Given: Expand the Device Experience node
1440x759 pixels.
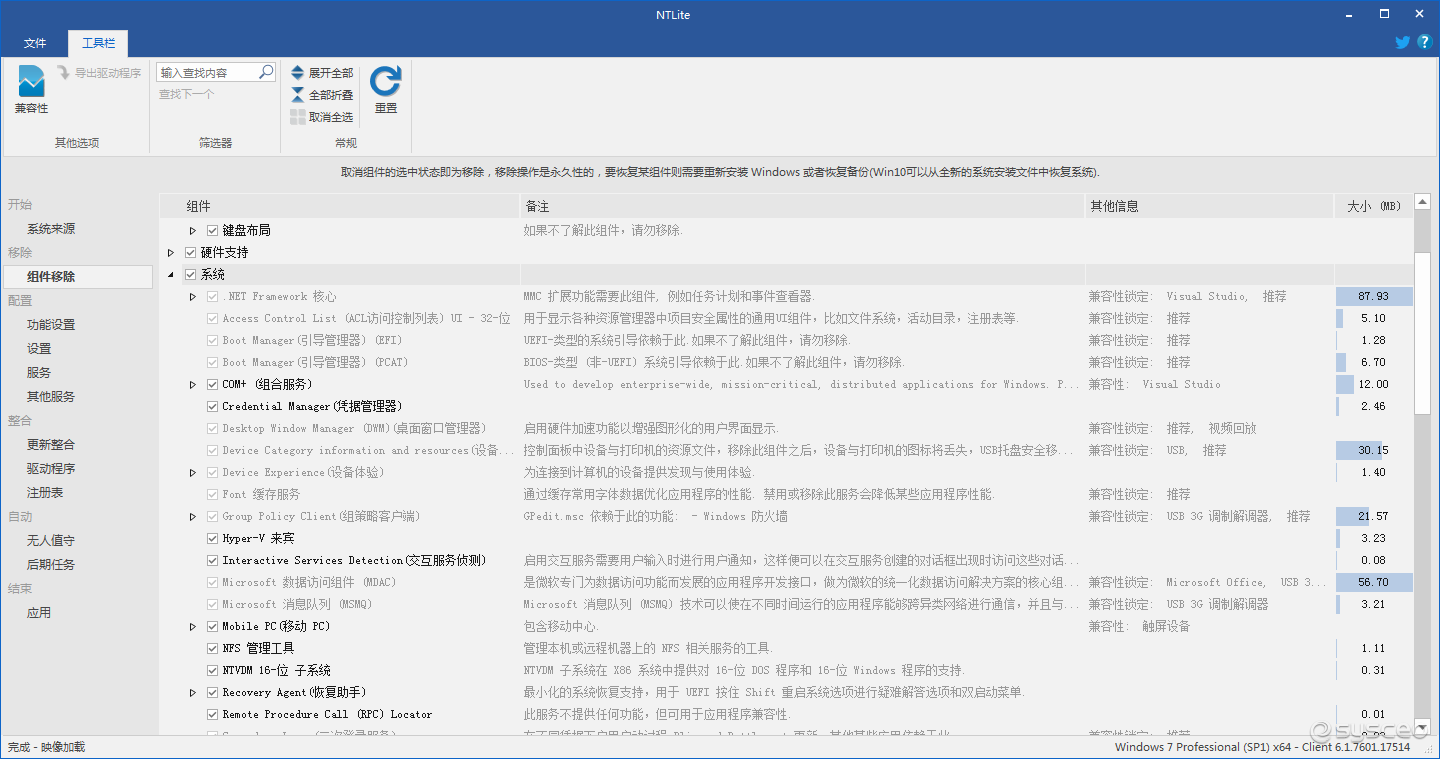Looking at the screenshot, I should (193, 473).
